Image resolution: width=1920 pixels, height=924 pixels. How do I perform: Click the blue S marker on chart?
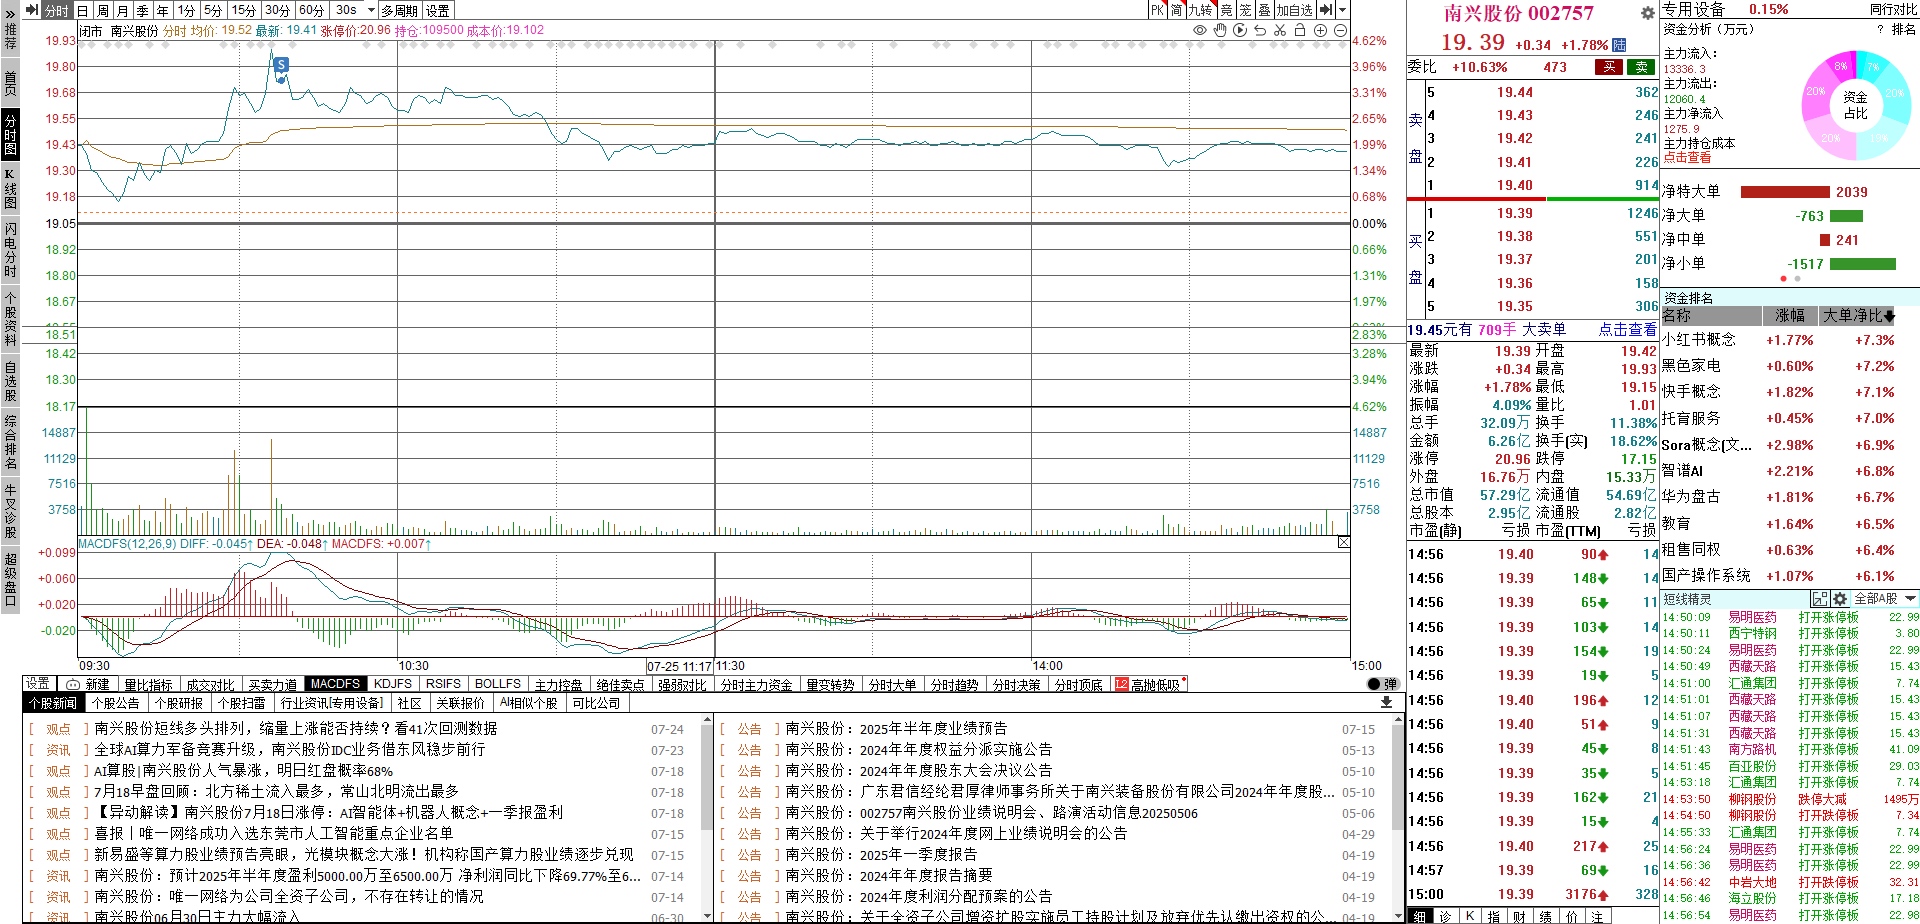tap(281, 65)
